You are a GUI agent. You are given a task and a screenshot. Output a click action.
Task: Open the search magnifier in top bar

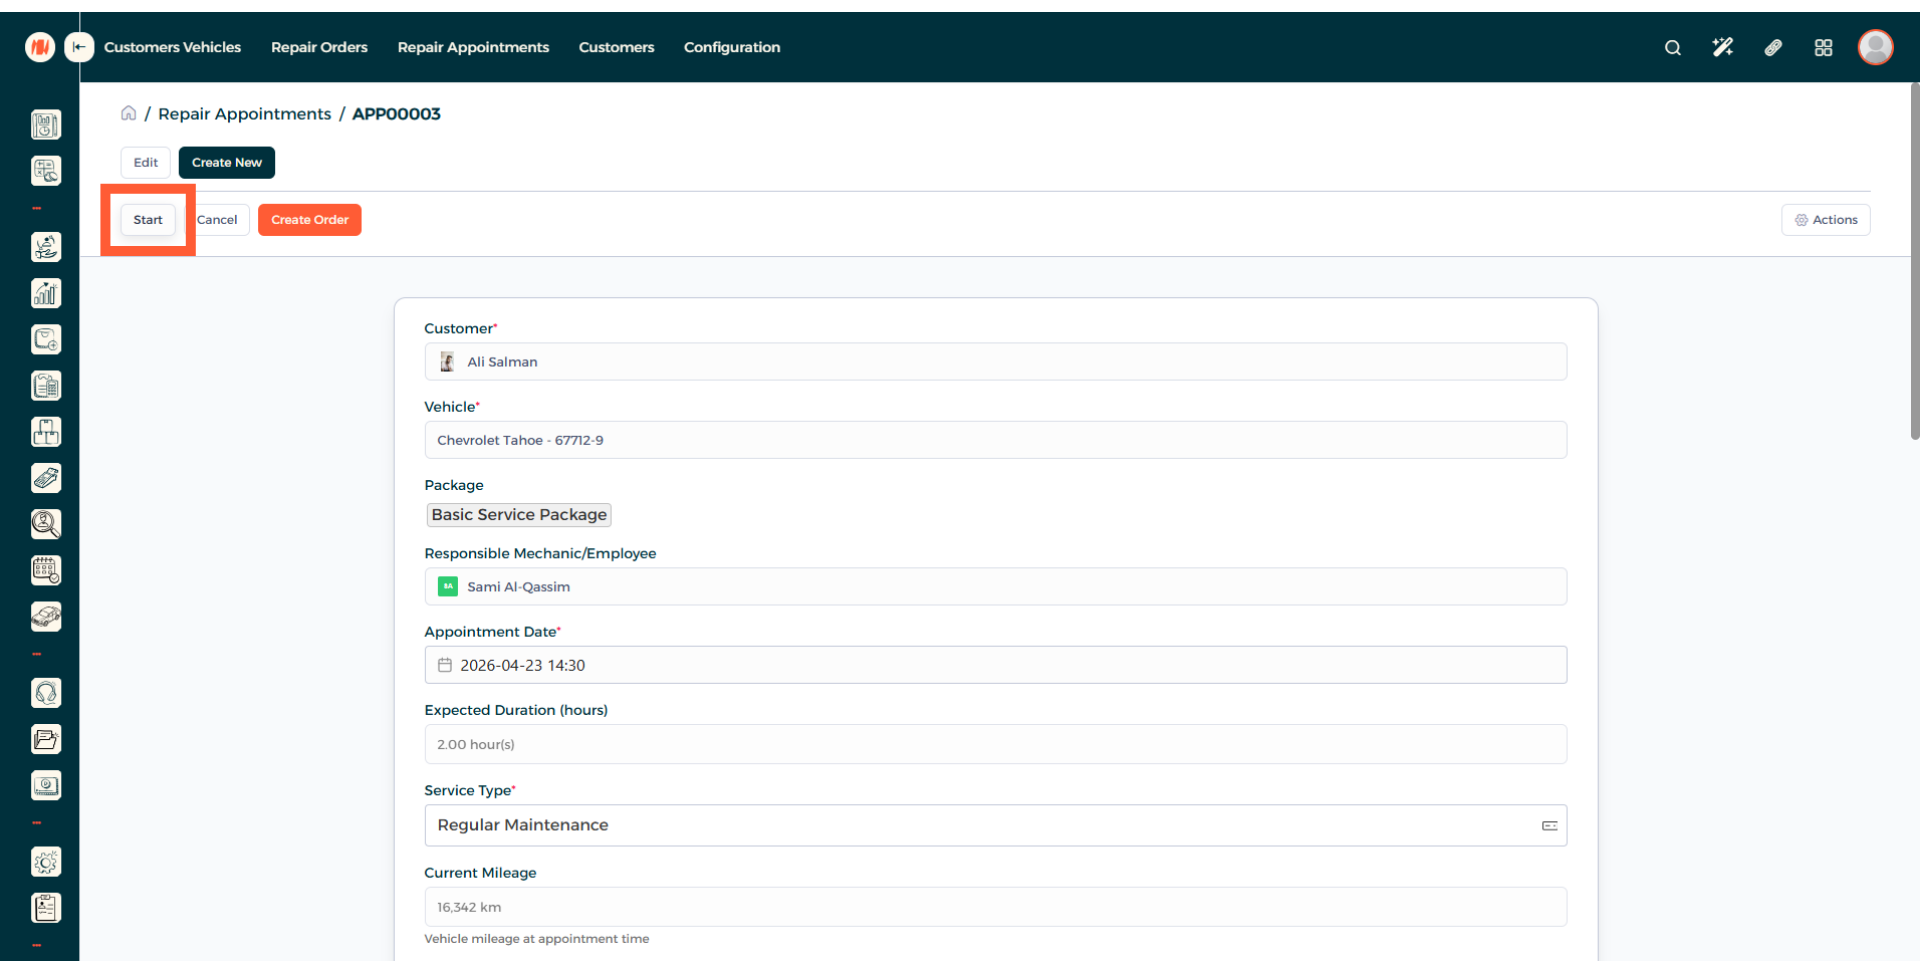(x=1672, y=47)
